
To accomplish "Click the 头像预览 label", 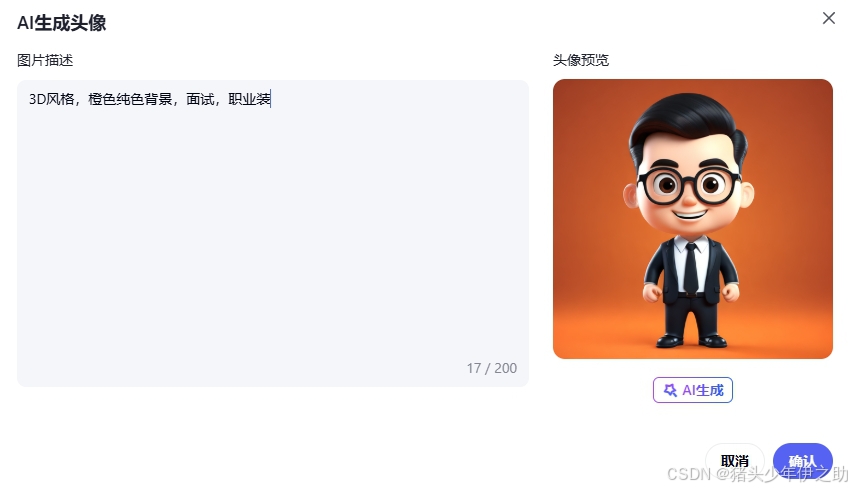I will click(581, 60).
